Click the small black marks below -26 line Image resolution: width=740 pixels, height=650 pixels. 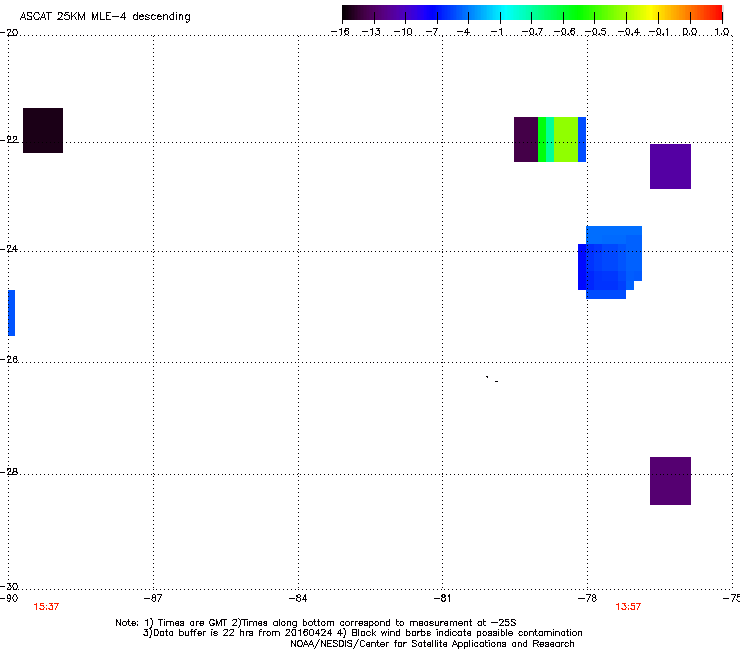coord(492,379)
